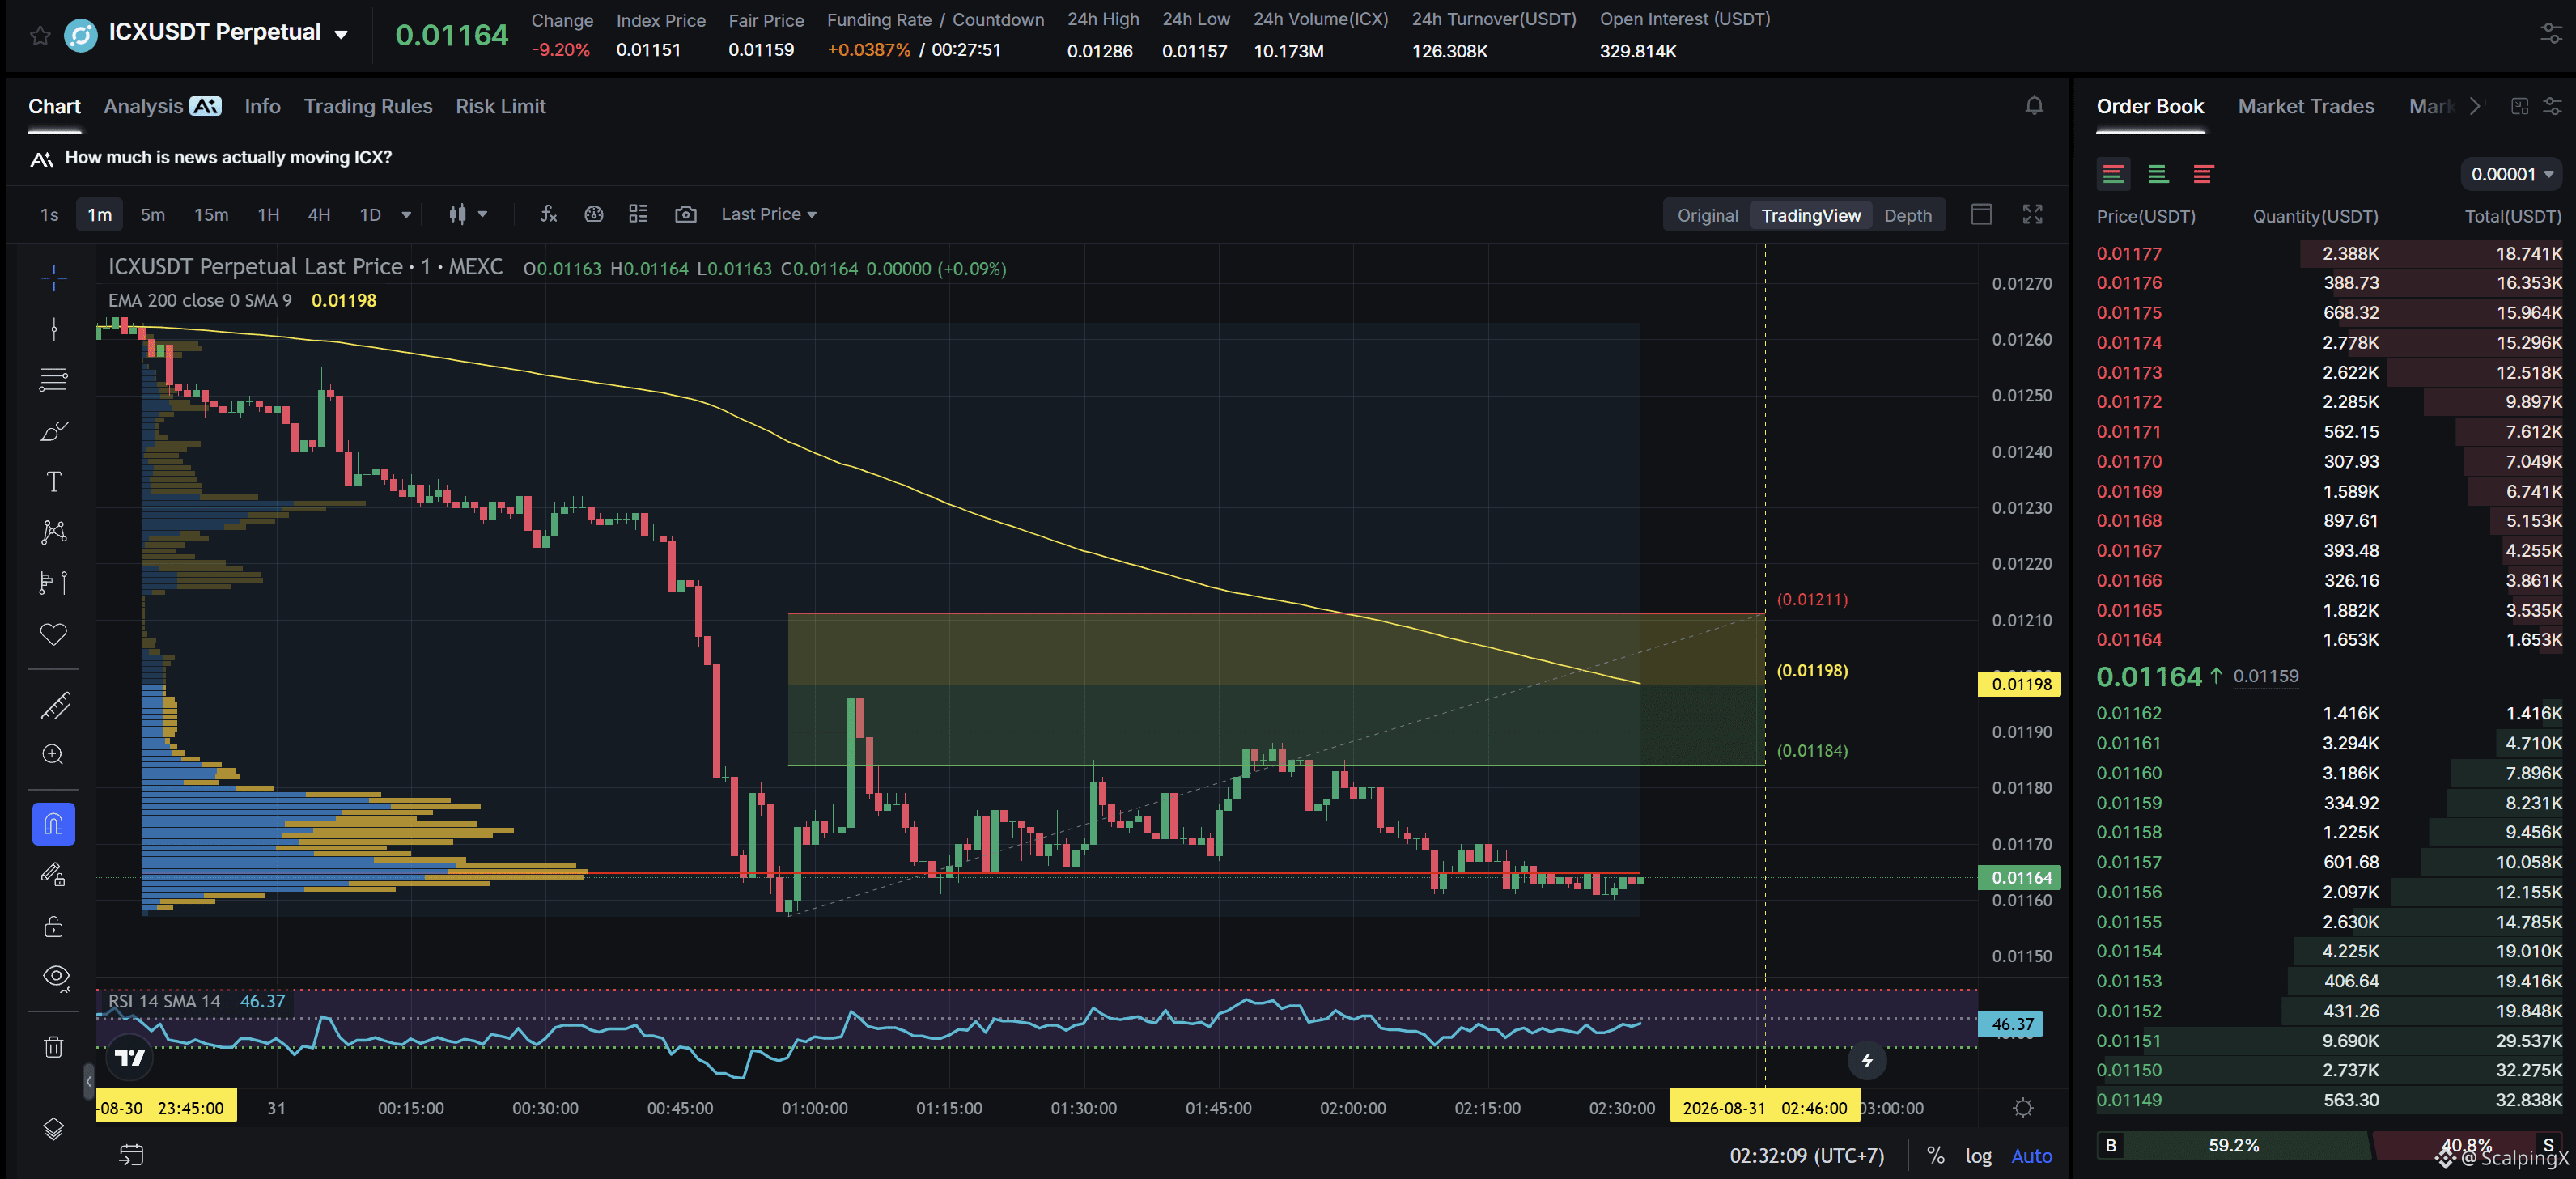Select the text annotation tool
Image resolution: width=2576 pixels, height=1179 pixels.
pos(54,482)
